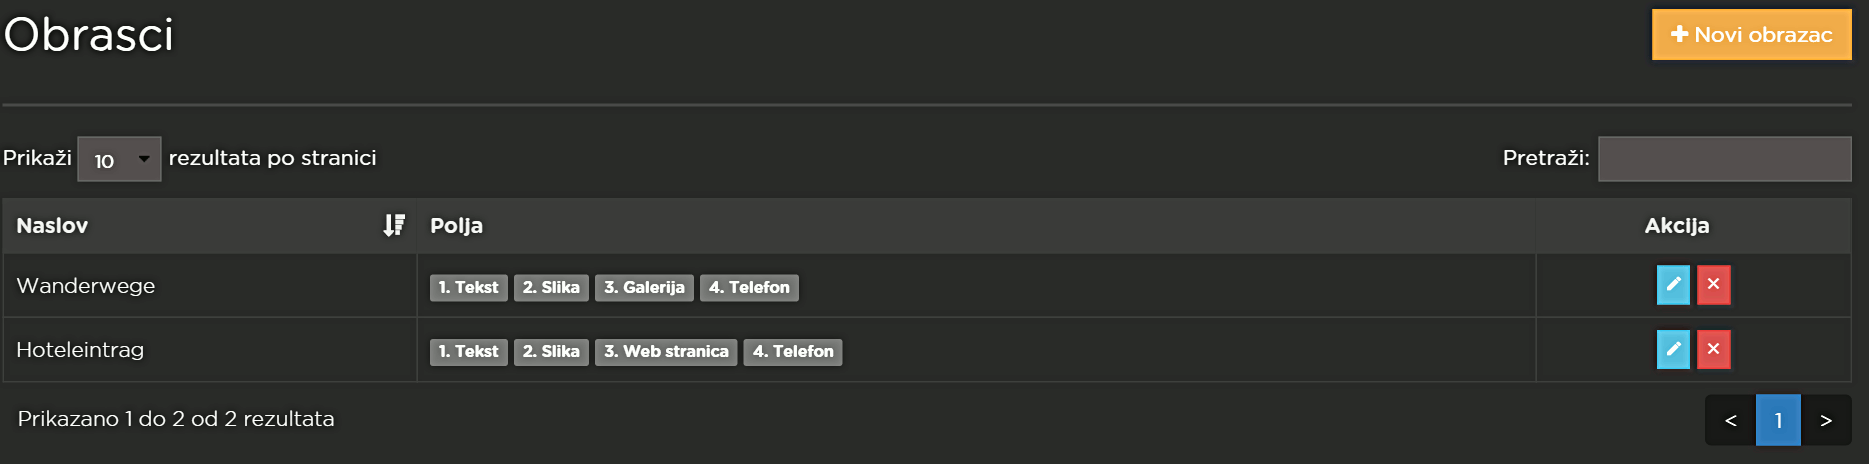Viewport: 1869px width, 464px height.
Task: Go to next page arrow
Action: click(1826, 420)
